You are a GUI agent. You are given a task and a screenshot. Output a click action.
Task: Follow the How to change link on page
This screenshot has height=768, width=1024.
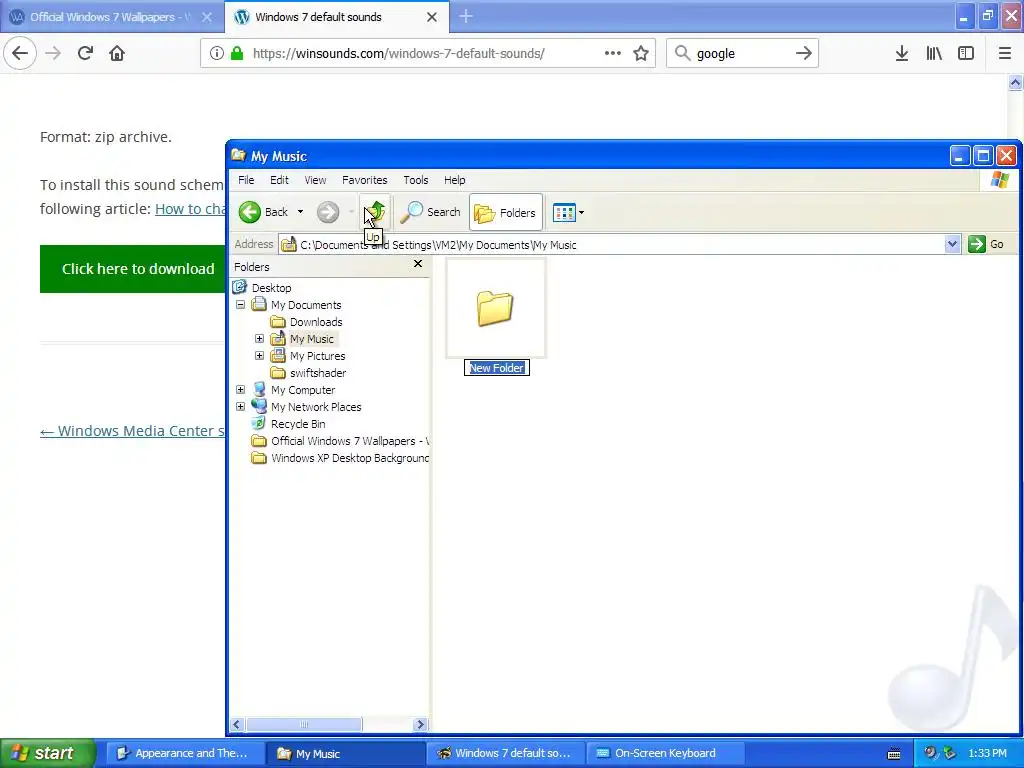[x=190, y=209]
